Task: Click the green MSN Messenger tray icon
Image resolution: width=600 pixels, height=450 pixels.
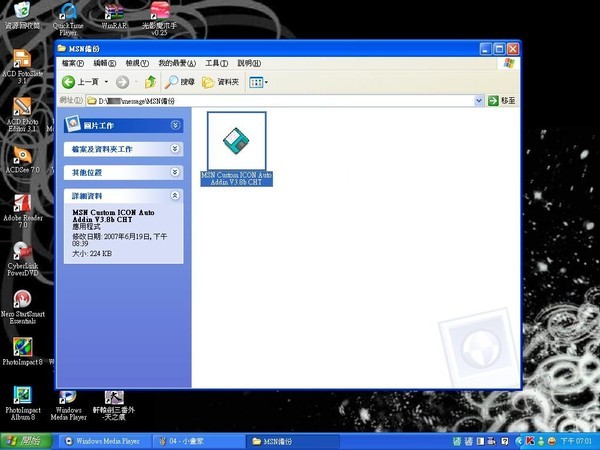Action: (x=541, y=441)
